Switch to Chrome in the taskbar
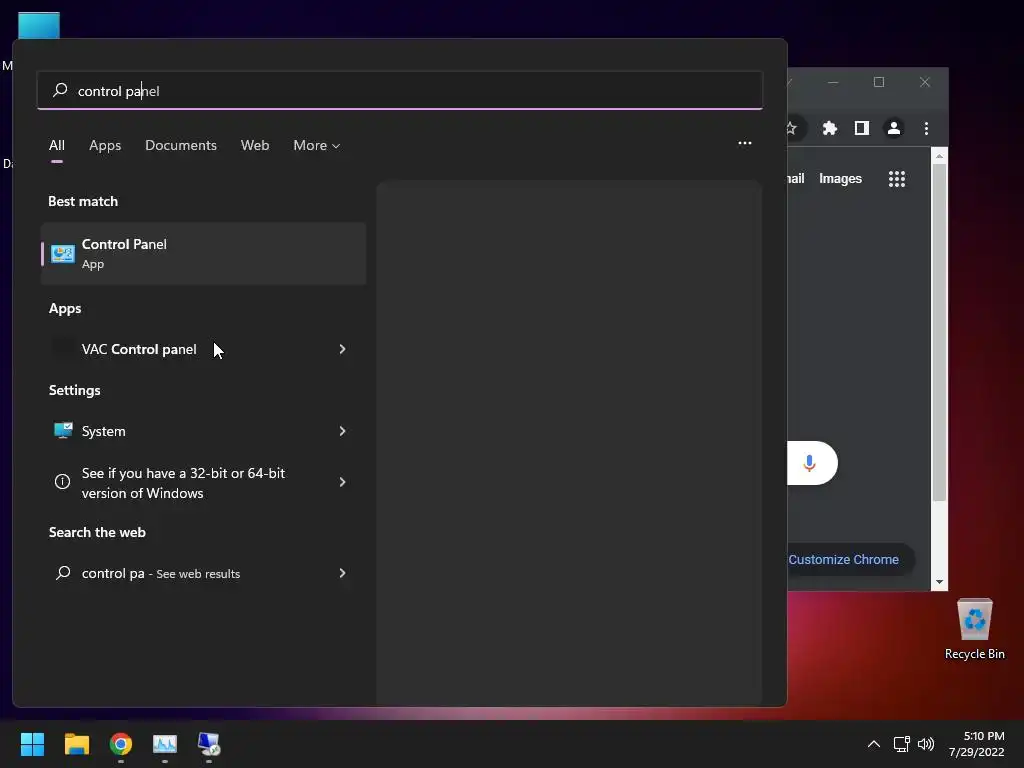1024x768 pixels. click(121, 744)
